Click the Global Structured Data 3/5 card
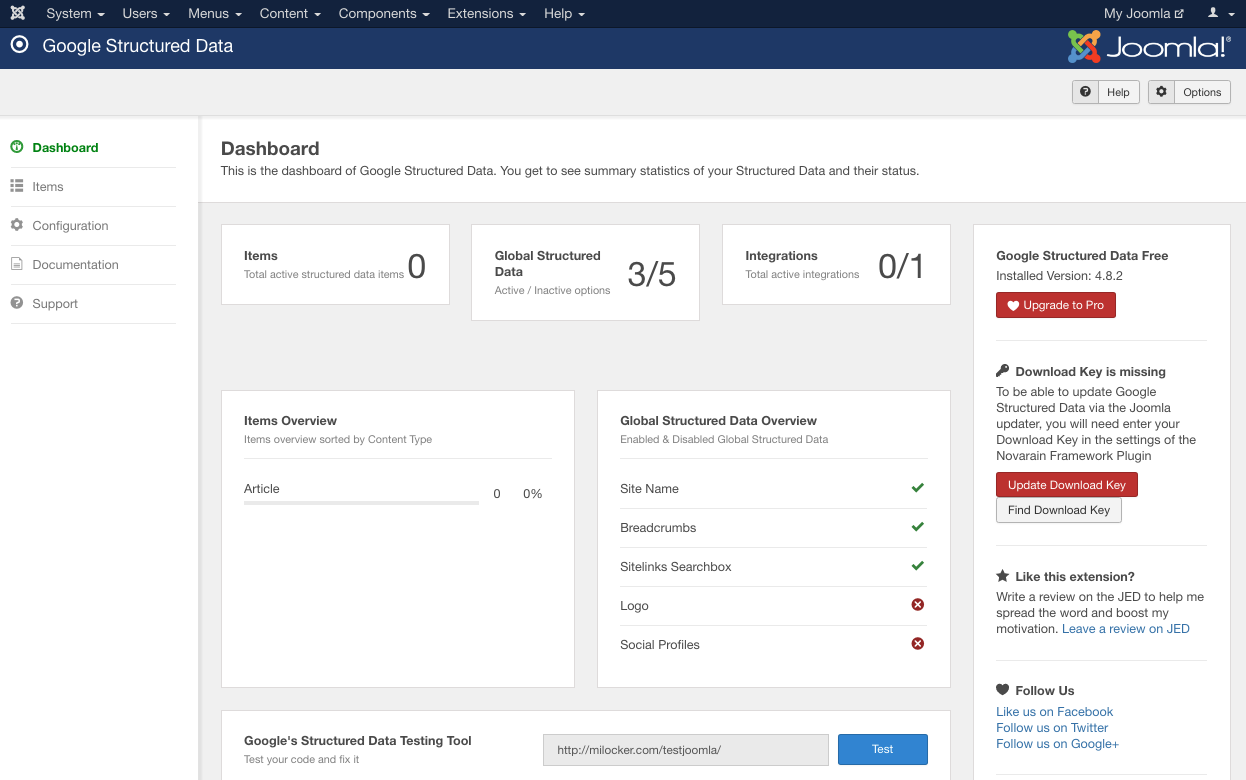1246x780 pixels. (585, 272)
